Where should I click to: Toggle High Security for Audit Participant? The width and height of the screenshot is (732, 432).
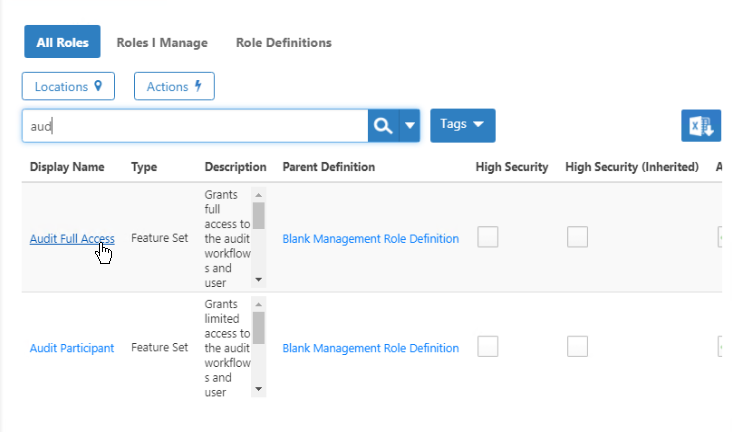tap(487, 347)
